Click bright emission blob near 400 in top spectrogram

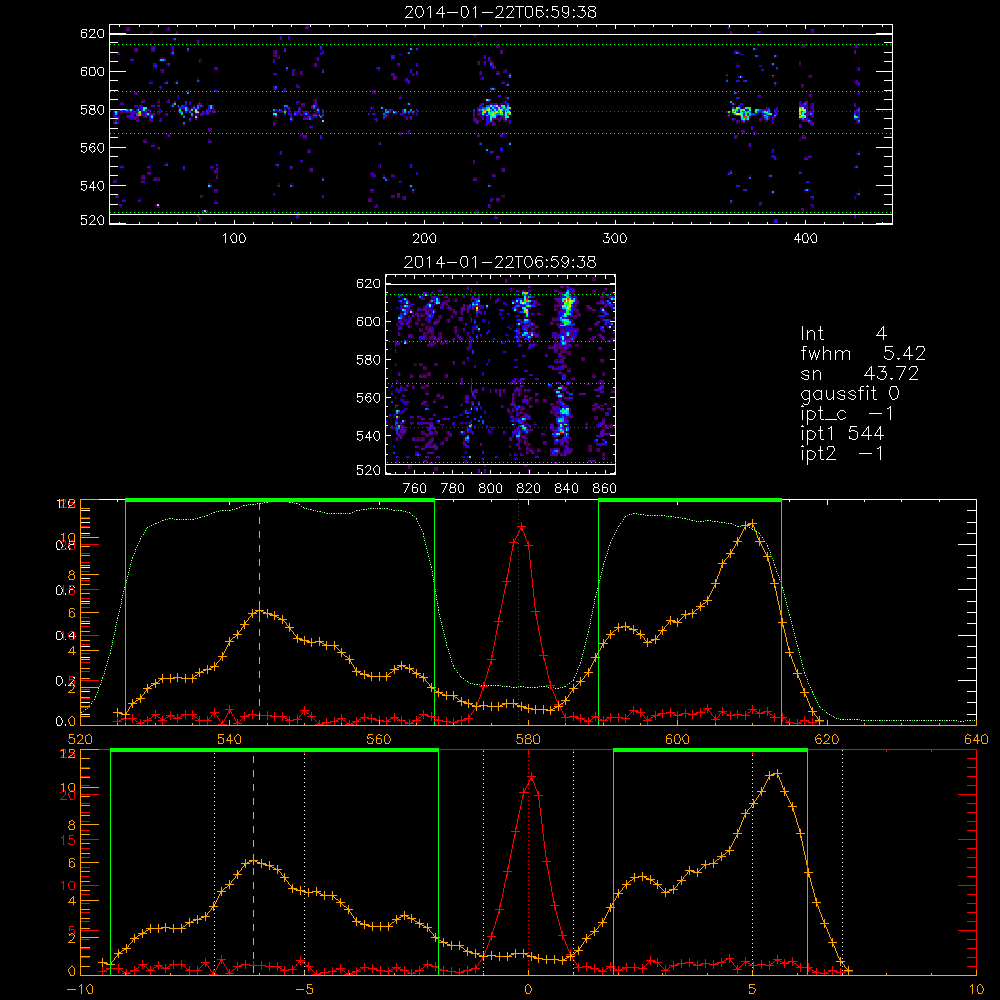(x=804, y=113)
